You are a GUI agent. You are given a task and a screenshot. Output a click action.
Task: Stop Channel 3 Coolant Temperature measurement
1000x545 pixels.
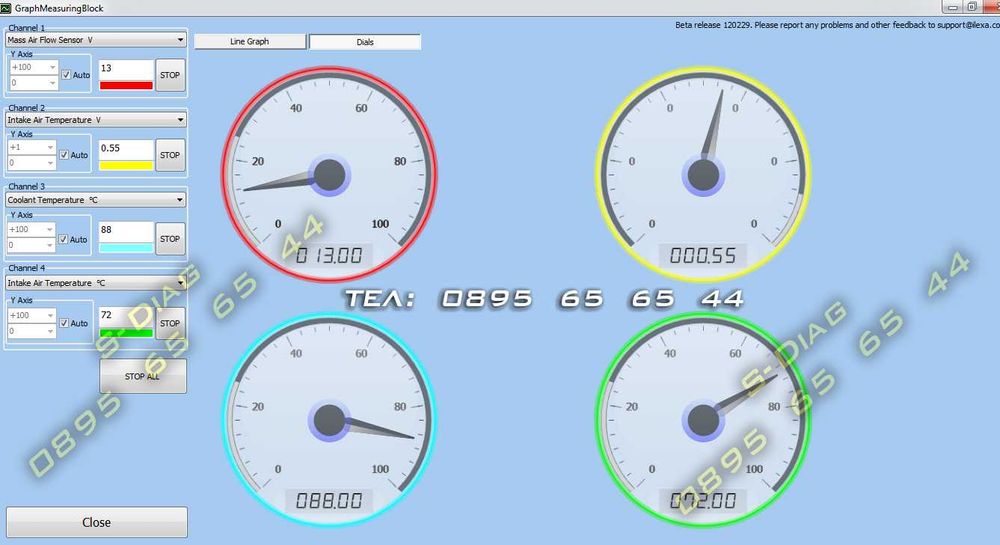[170, 239]
